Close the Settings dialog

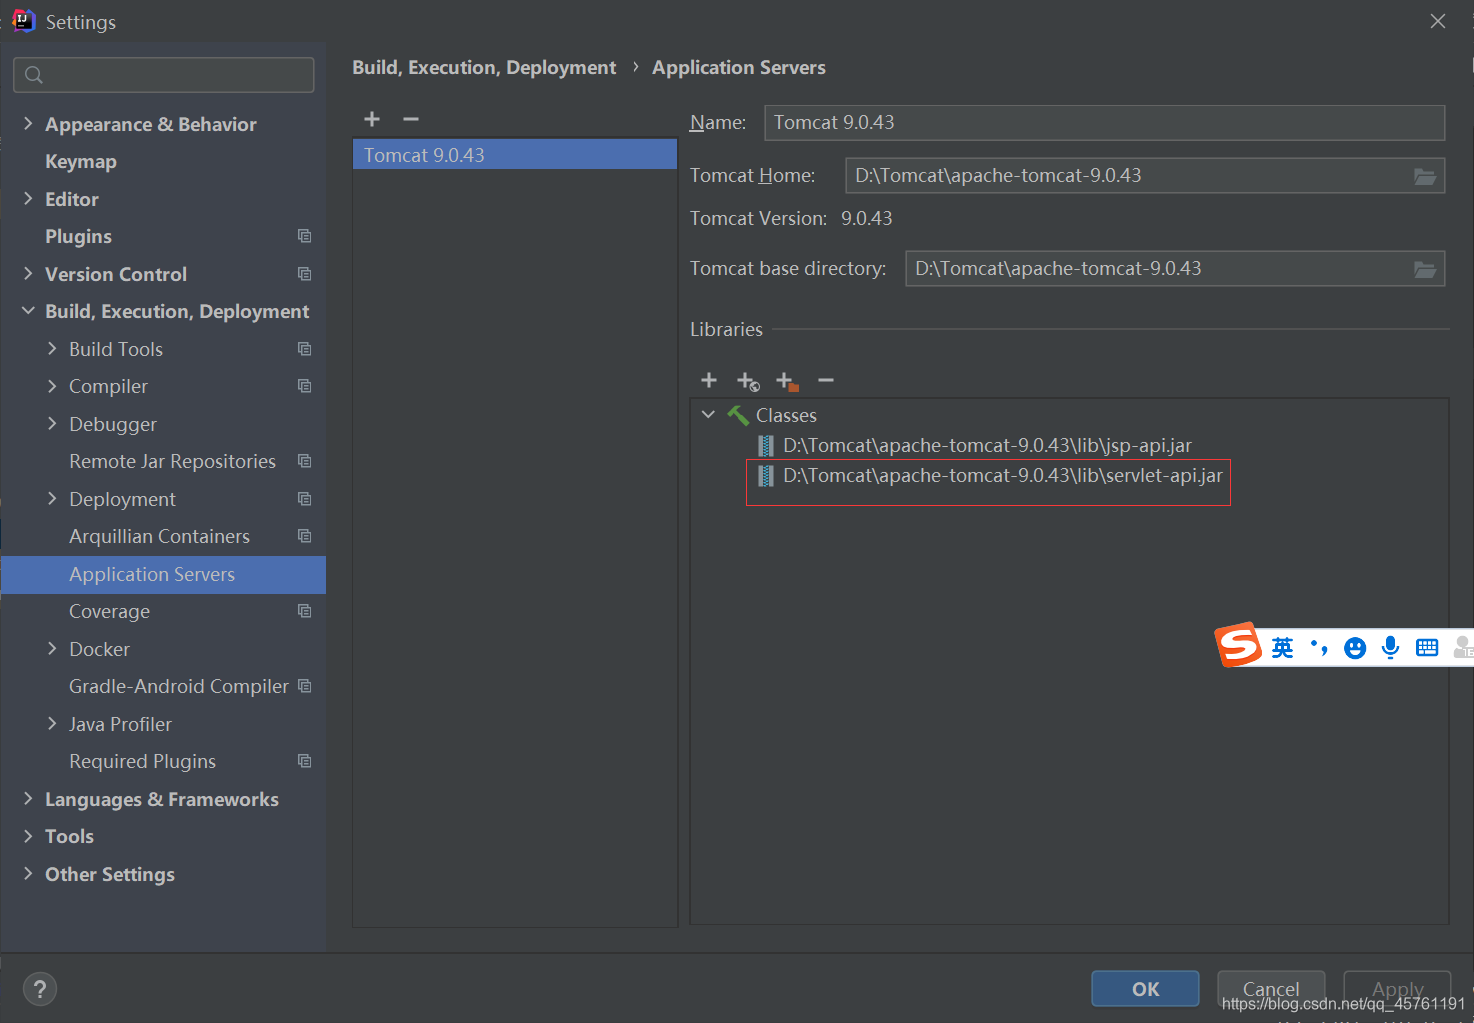(x=1438, y=21)
